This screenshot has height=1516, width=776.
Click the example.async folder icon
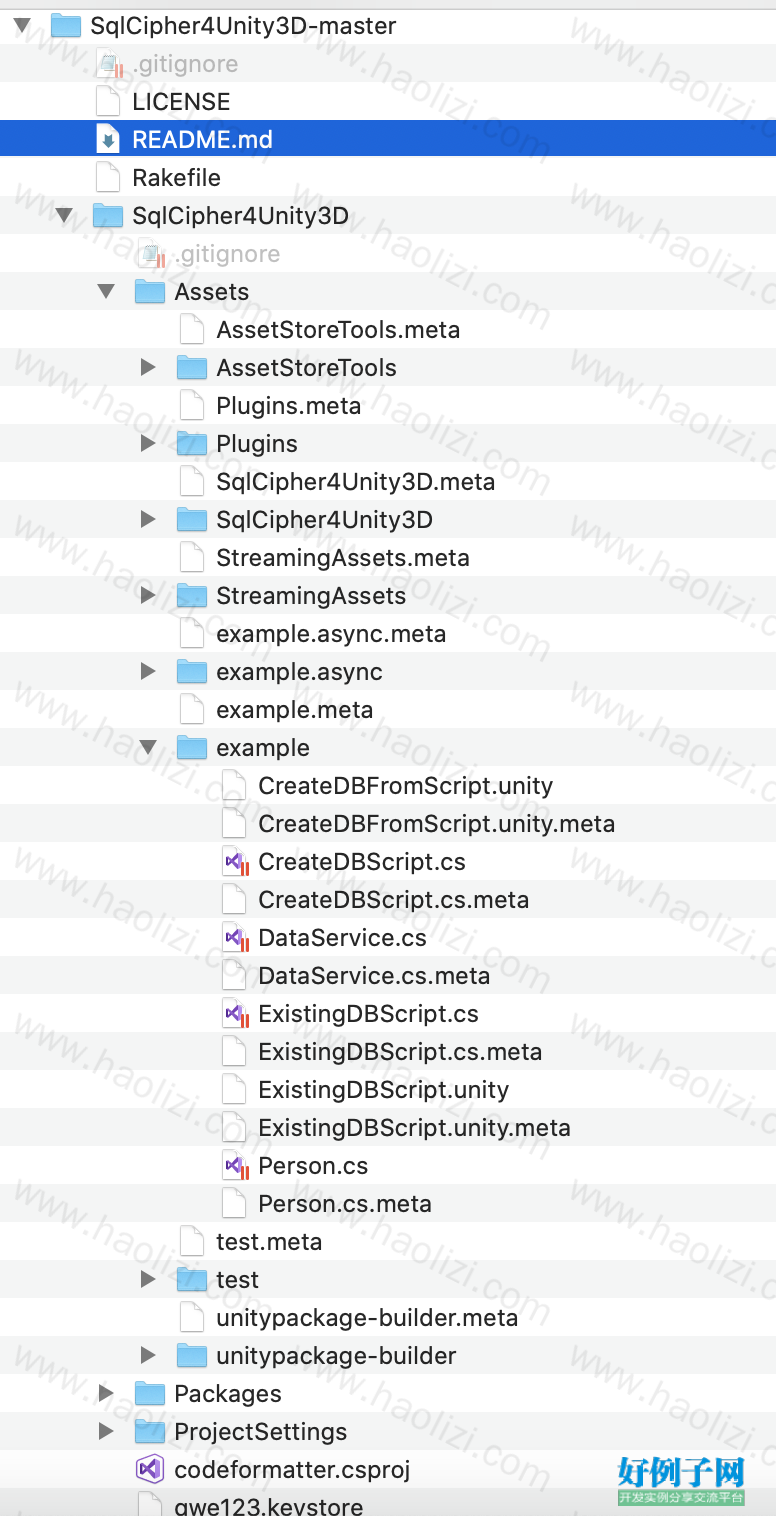point(192,672)
